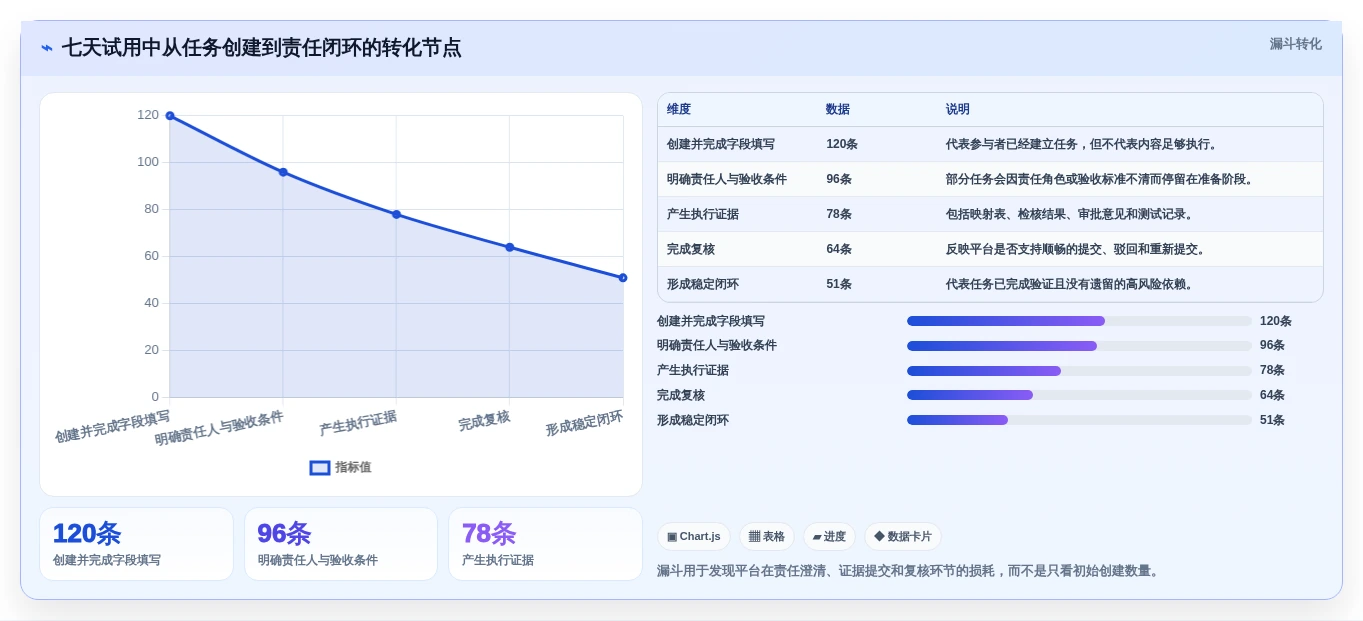Viewport: 1363px width, 621px height.
Task: Click x-axis label 明确责任人与验收条件
Action: click(x=220, y=428)
